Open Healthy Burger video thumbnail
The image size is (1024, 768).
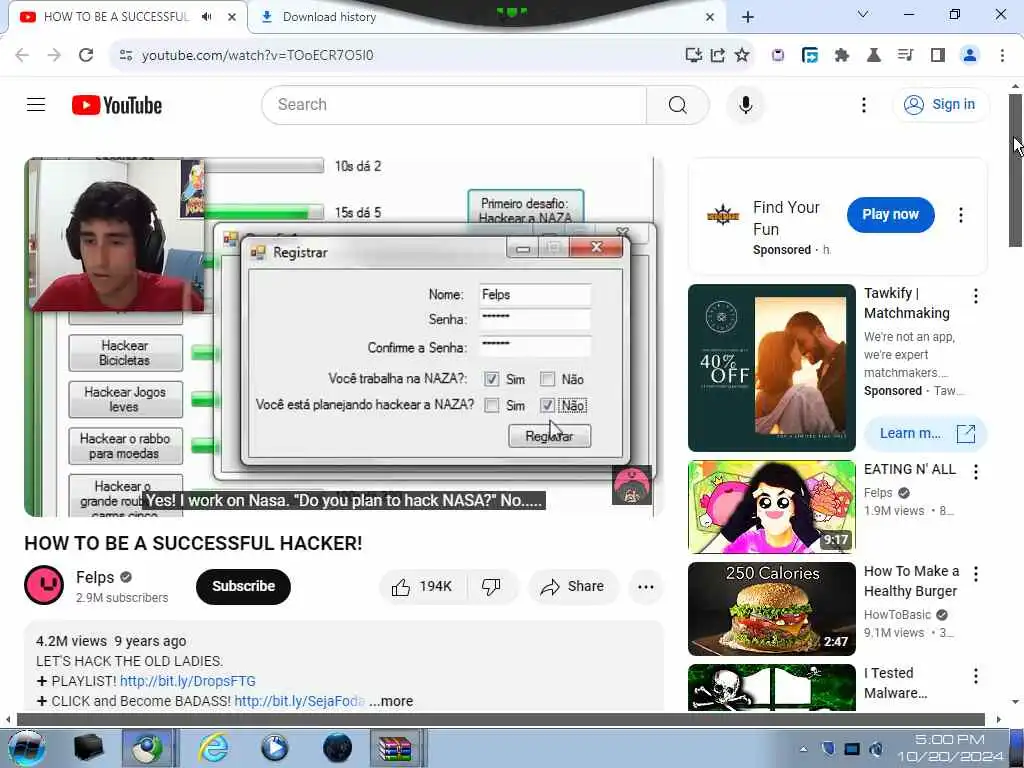pos(771,609)
